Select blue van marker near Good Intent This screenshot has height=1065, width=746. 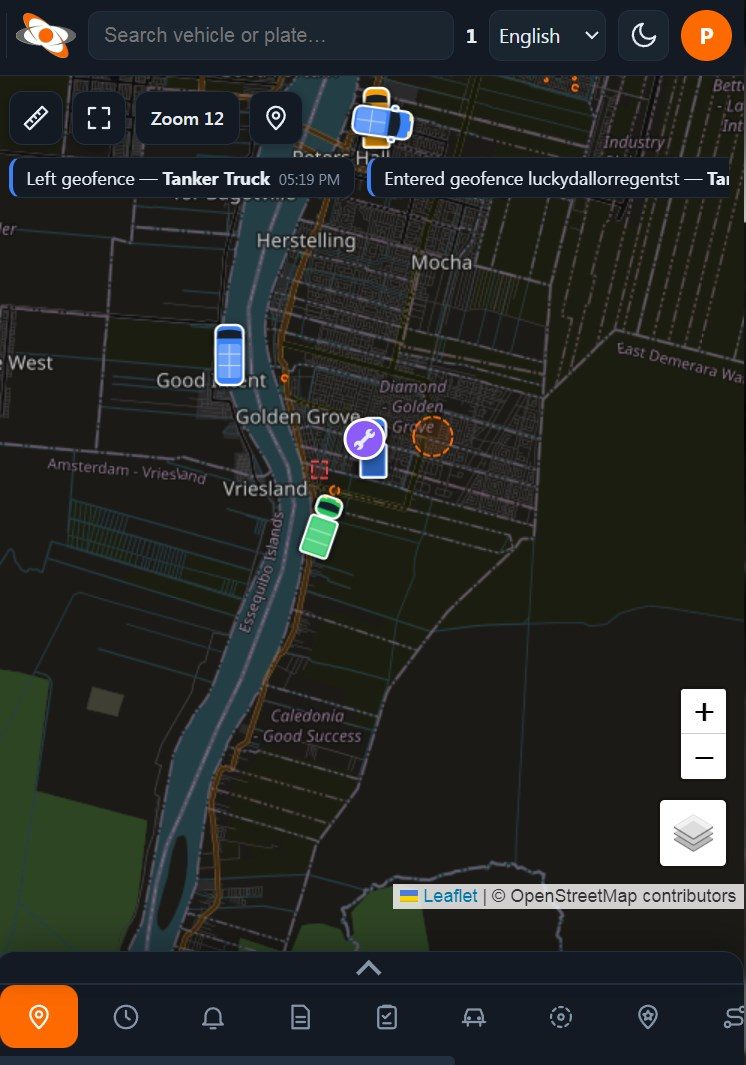pyautogui.click(x=229, y=355)
